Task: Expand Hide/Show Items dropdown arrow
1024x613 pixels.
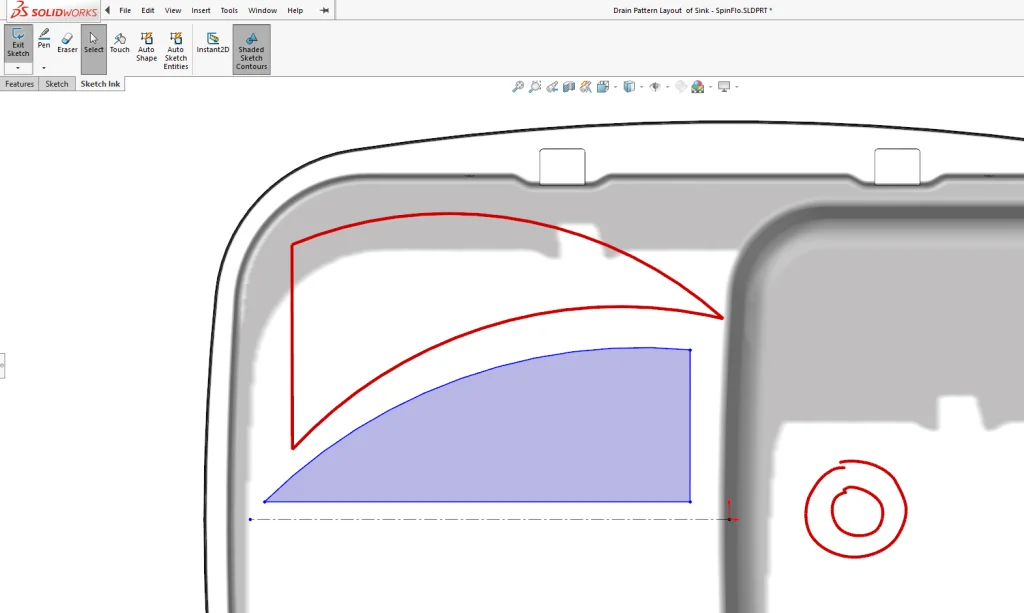Action: [667, 87]
